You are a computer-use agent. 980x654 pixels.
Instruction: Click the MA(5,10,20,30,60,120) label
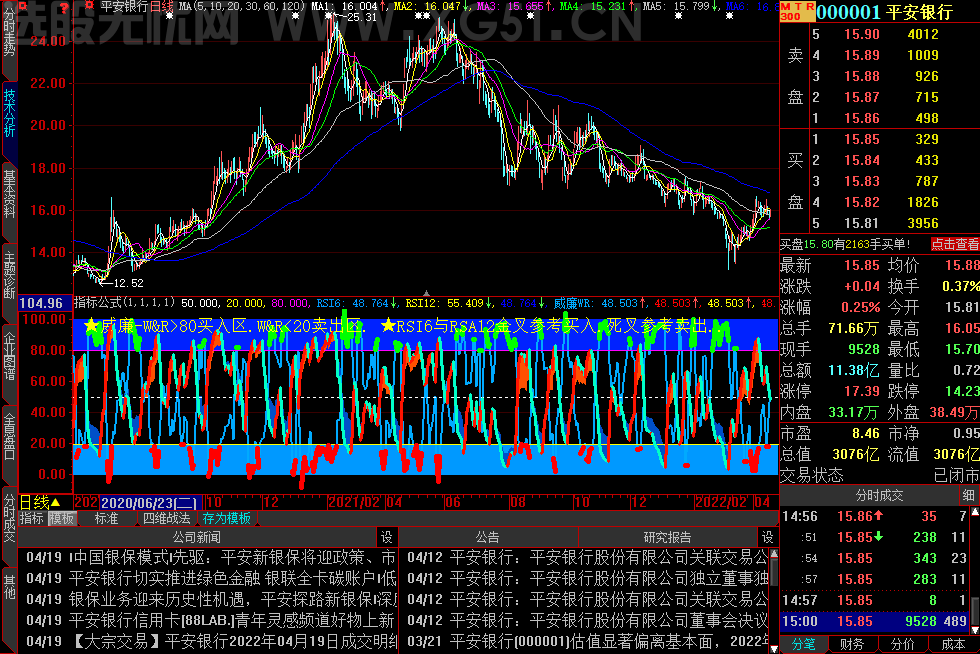pos(242,6)
